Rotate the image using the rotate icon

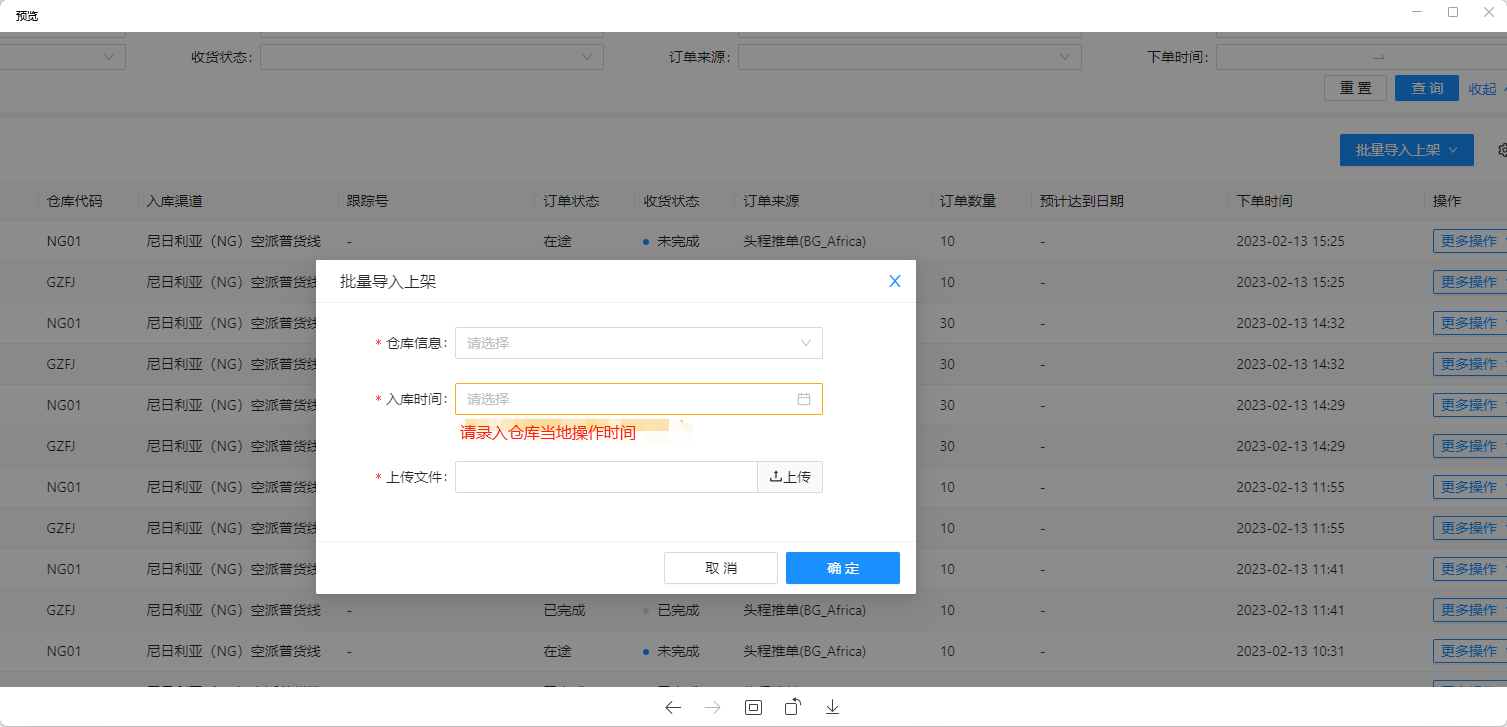tap(793, 708)
